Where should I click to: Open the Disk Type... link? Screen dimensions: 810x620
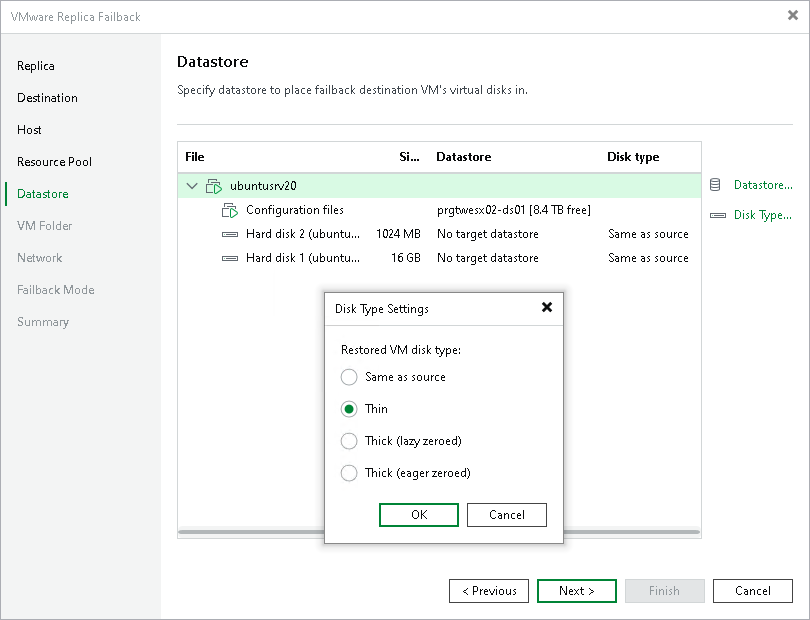pos(762,215)
